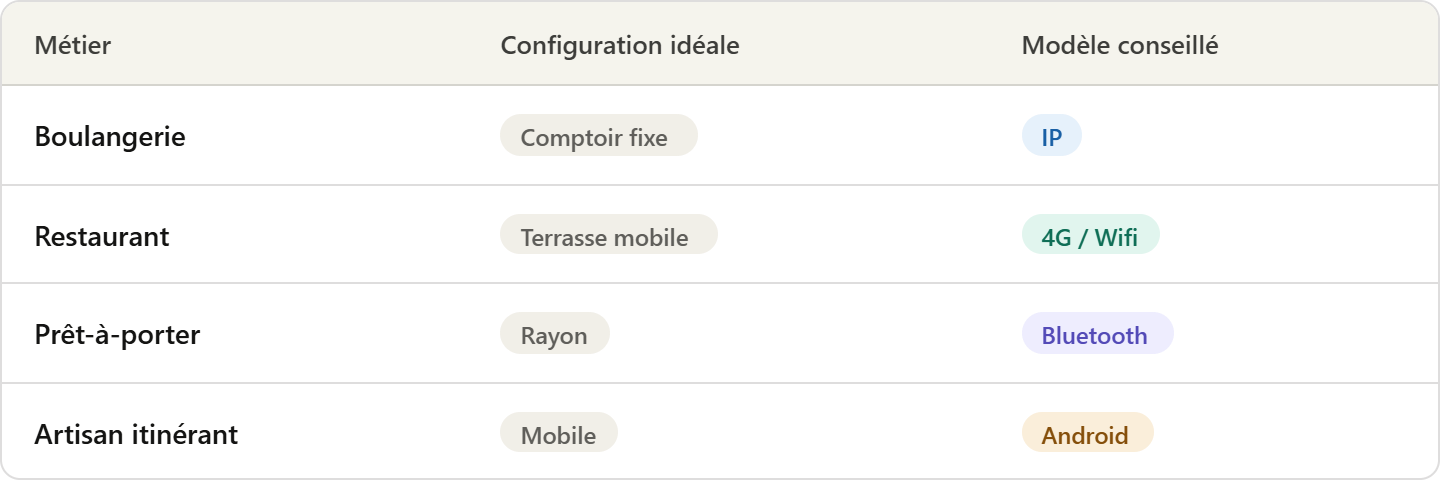Choose the purple Bluetooth badge
This screenshot has height=480, width=1440.
[1096, 334]
